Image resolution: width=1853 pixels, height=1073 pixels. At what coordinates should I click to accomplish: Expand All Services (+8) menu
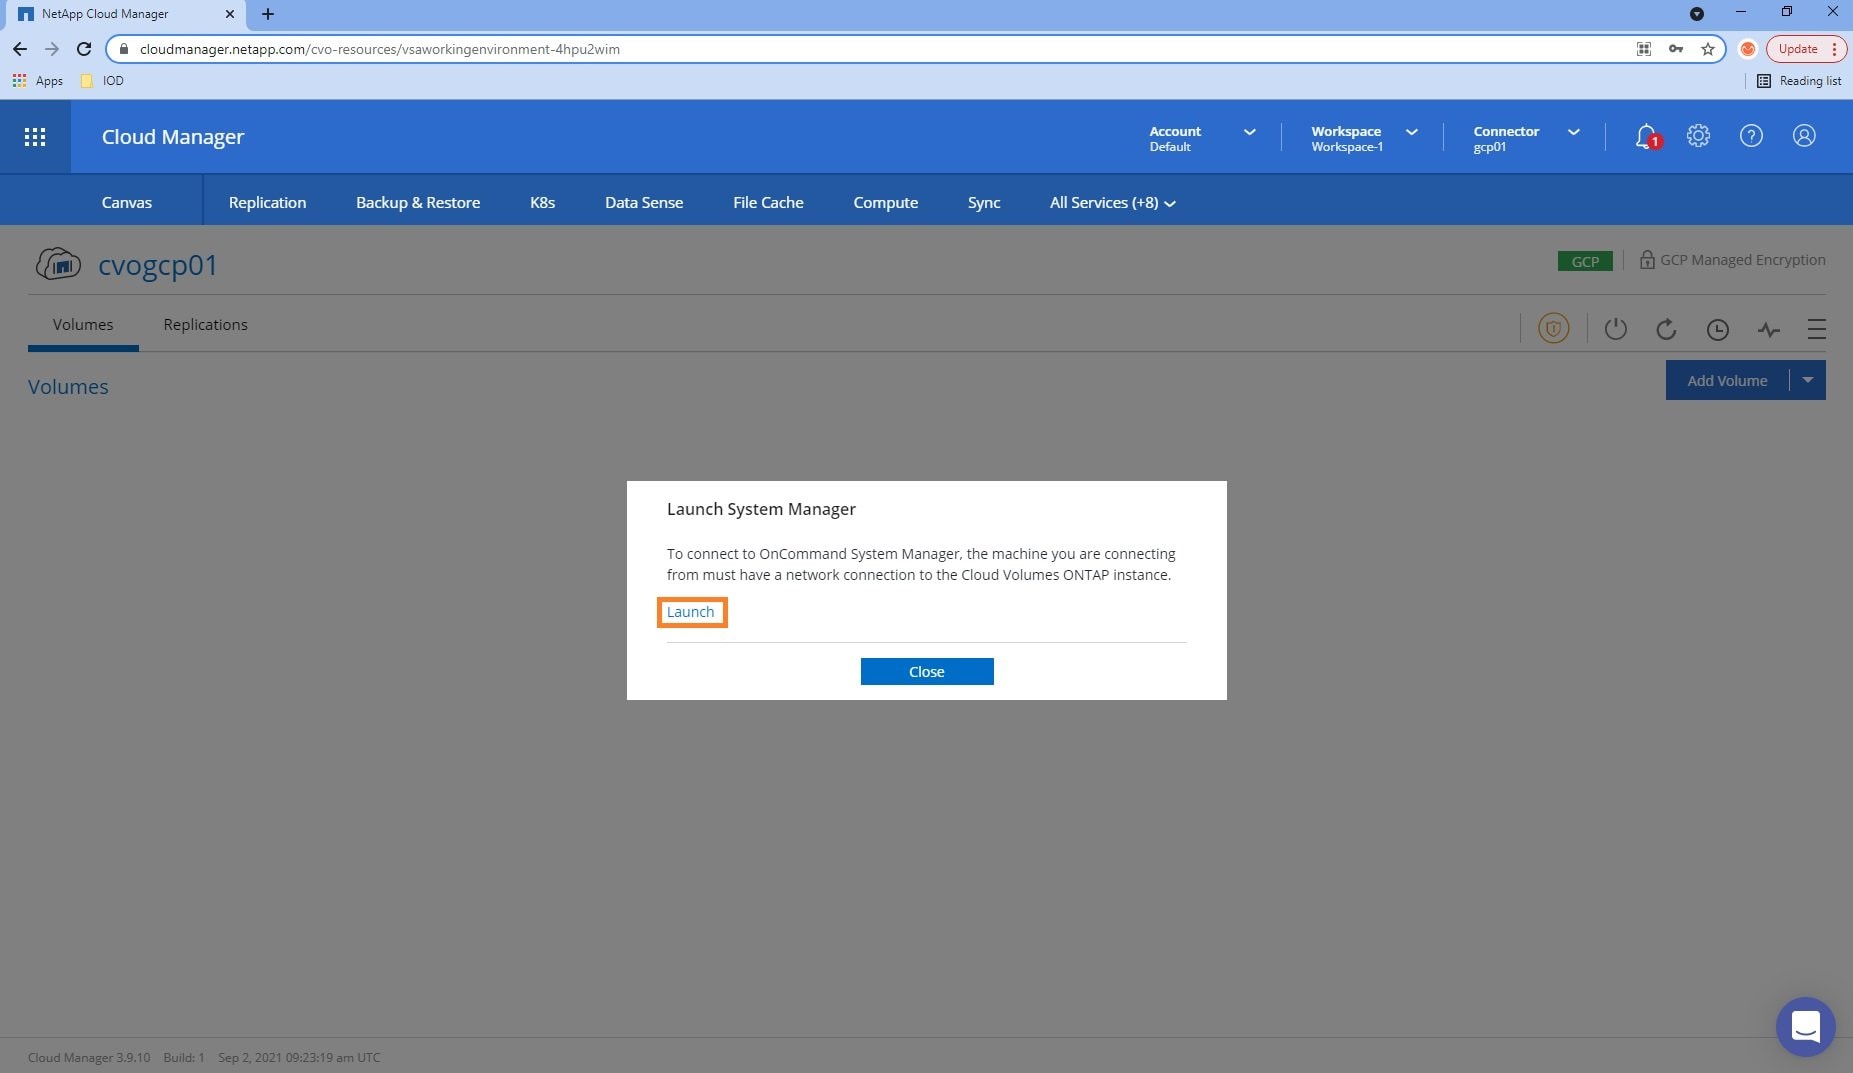[x=1112, y=203]
